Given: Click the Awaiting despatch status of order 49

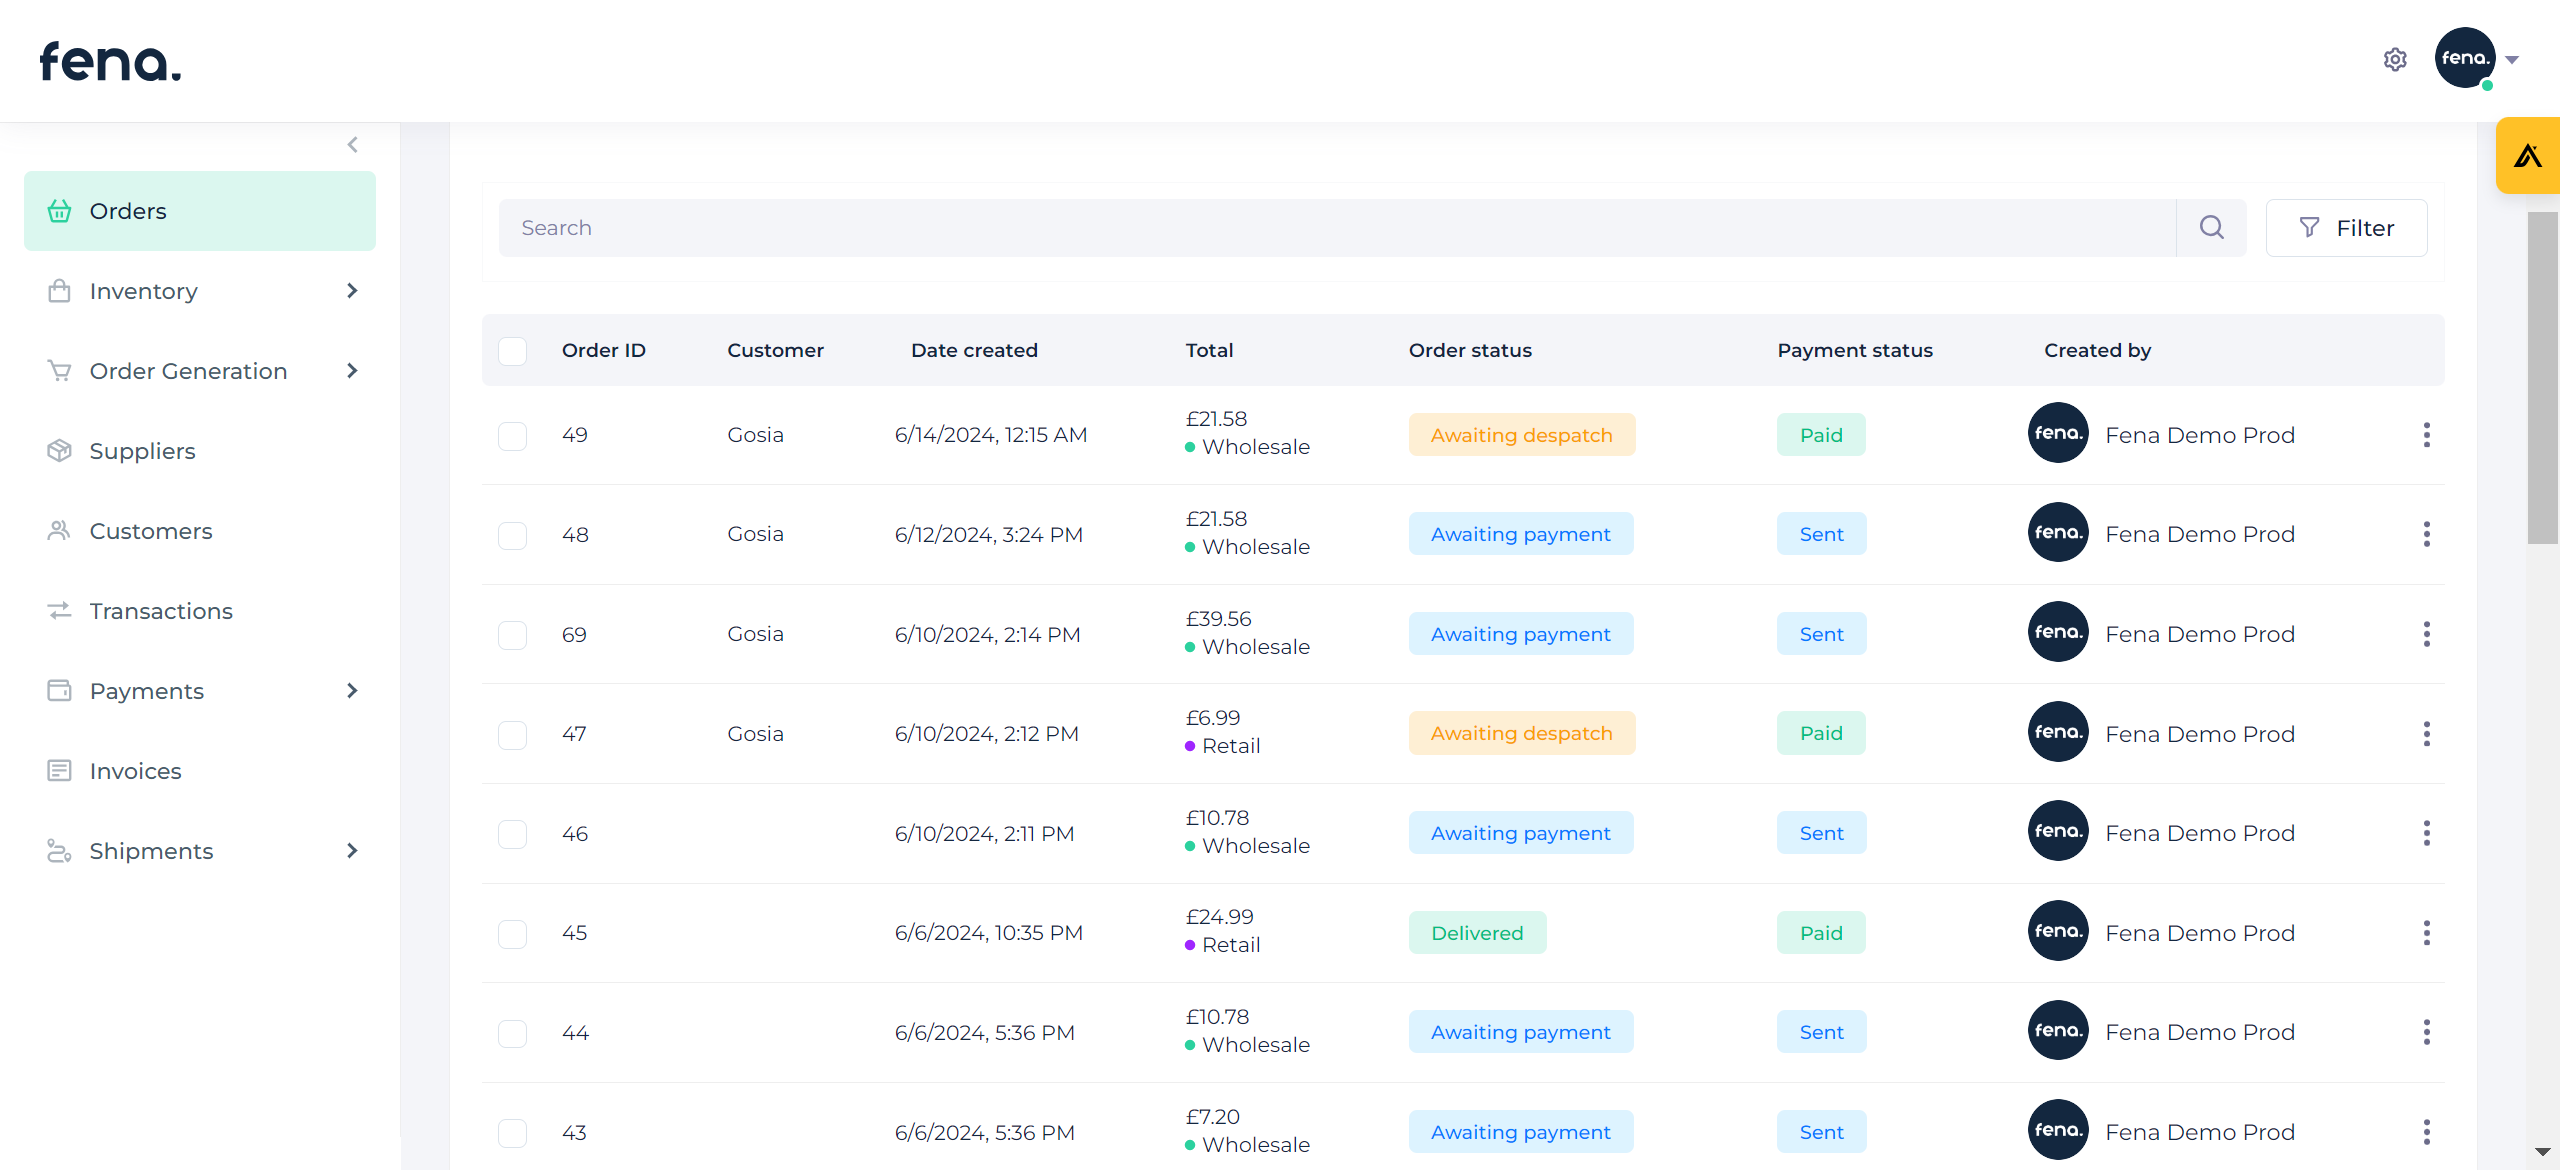Looking at the screenshot, I should click(x=1521, y=435).
